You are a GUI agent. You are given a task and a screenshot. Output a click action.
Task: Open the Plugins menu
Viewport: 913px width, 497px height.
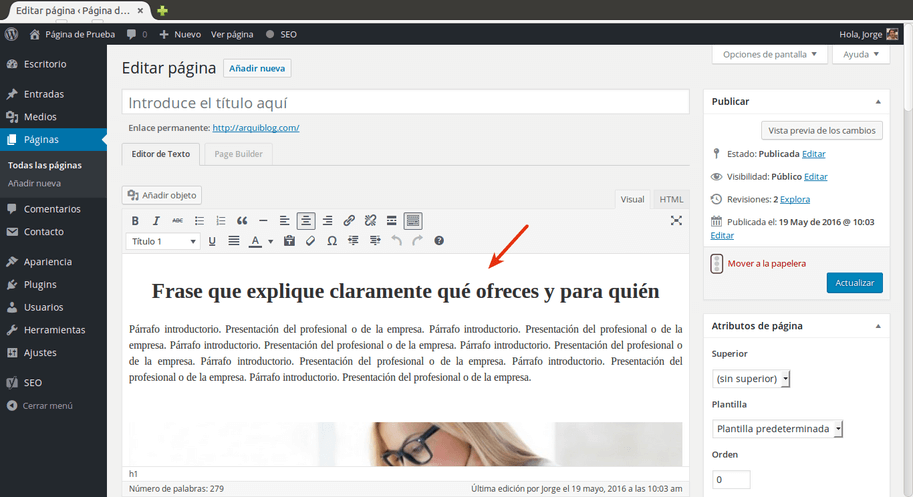tap(53, 285)
